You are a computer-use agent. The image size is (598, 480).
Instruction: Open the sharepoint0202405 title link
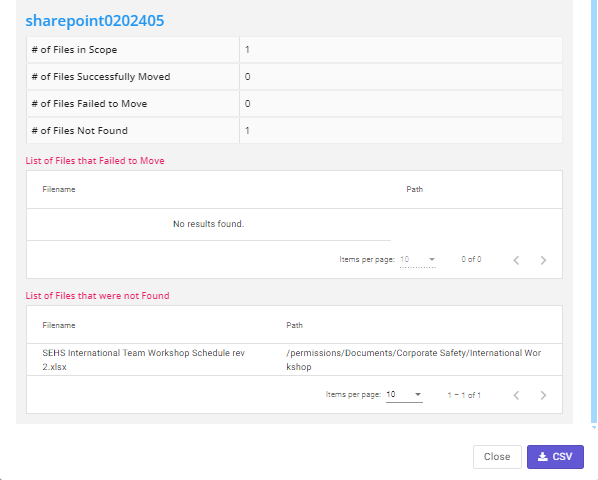[95, 21]
